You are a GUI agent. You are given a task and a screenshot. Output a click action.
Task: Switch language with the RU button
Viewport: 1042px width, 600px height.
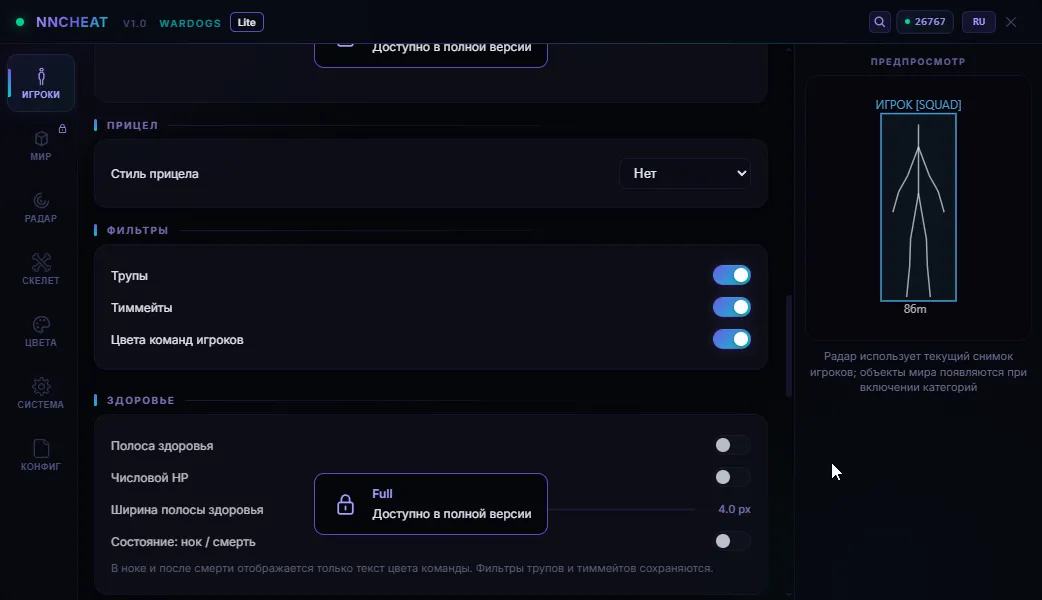[979, 22]
